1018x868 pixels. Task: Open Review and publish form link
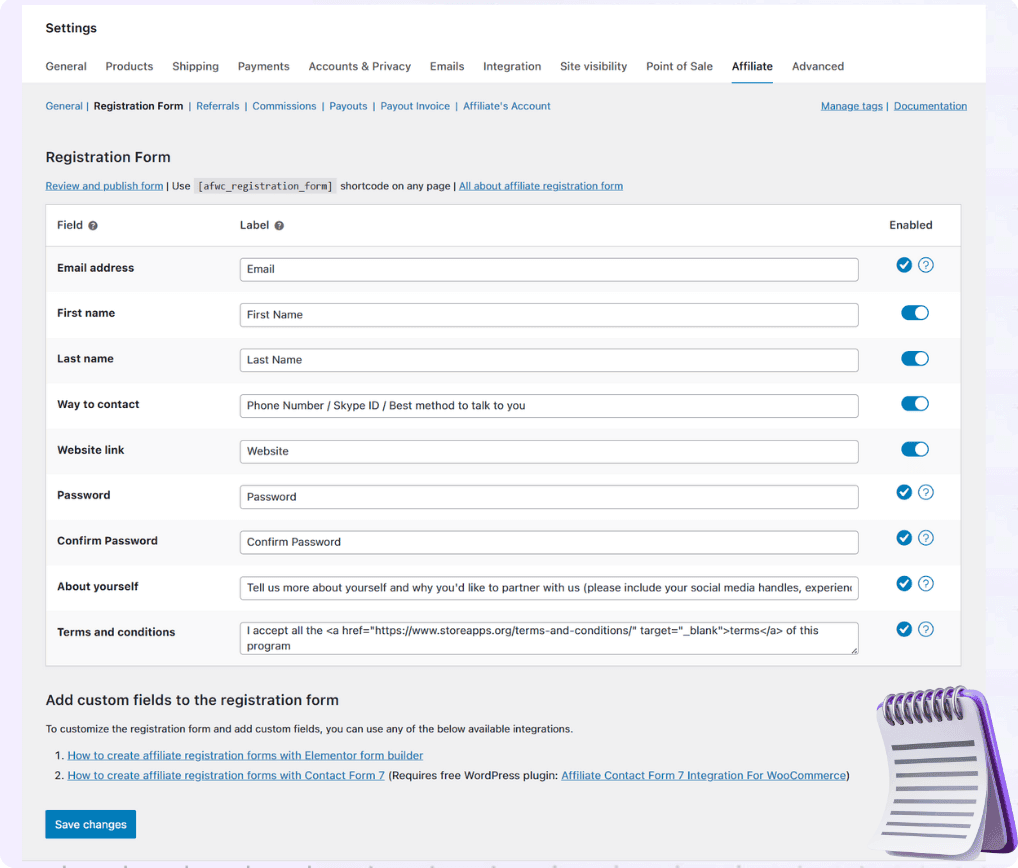pos(104,185)
